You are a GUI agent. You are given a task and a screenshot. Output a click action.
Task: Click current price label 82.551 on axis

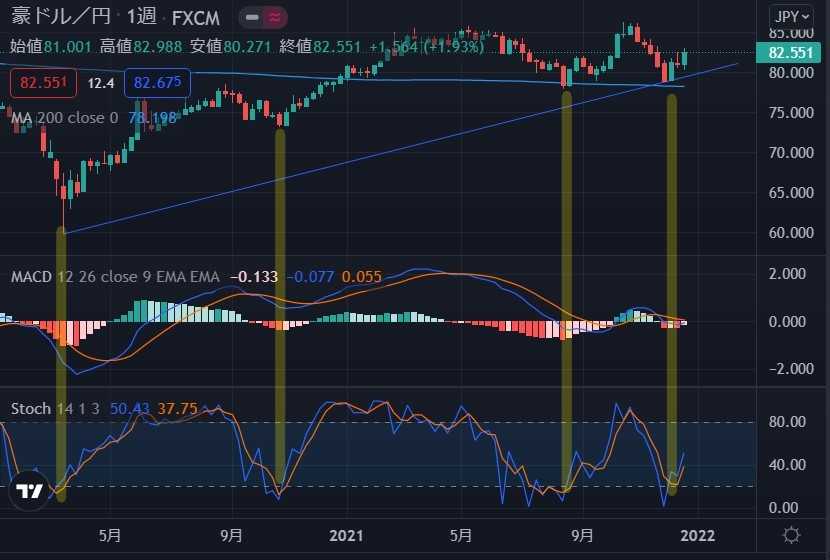click(x=790, y=52)
